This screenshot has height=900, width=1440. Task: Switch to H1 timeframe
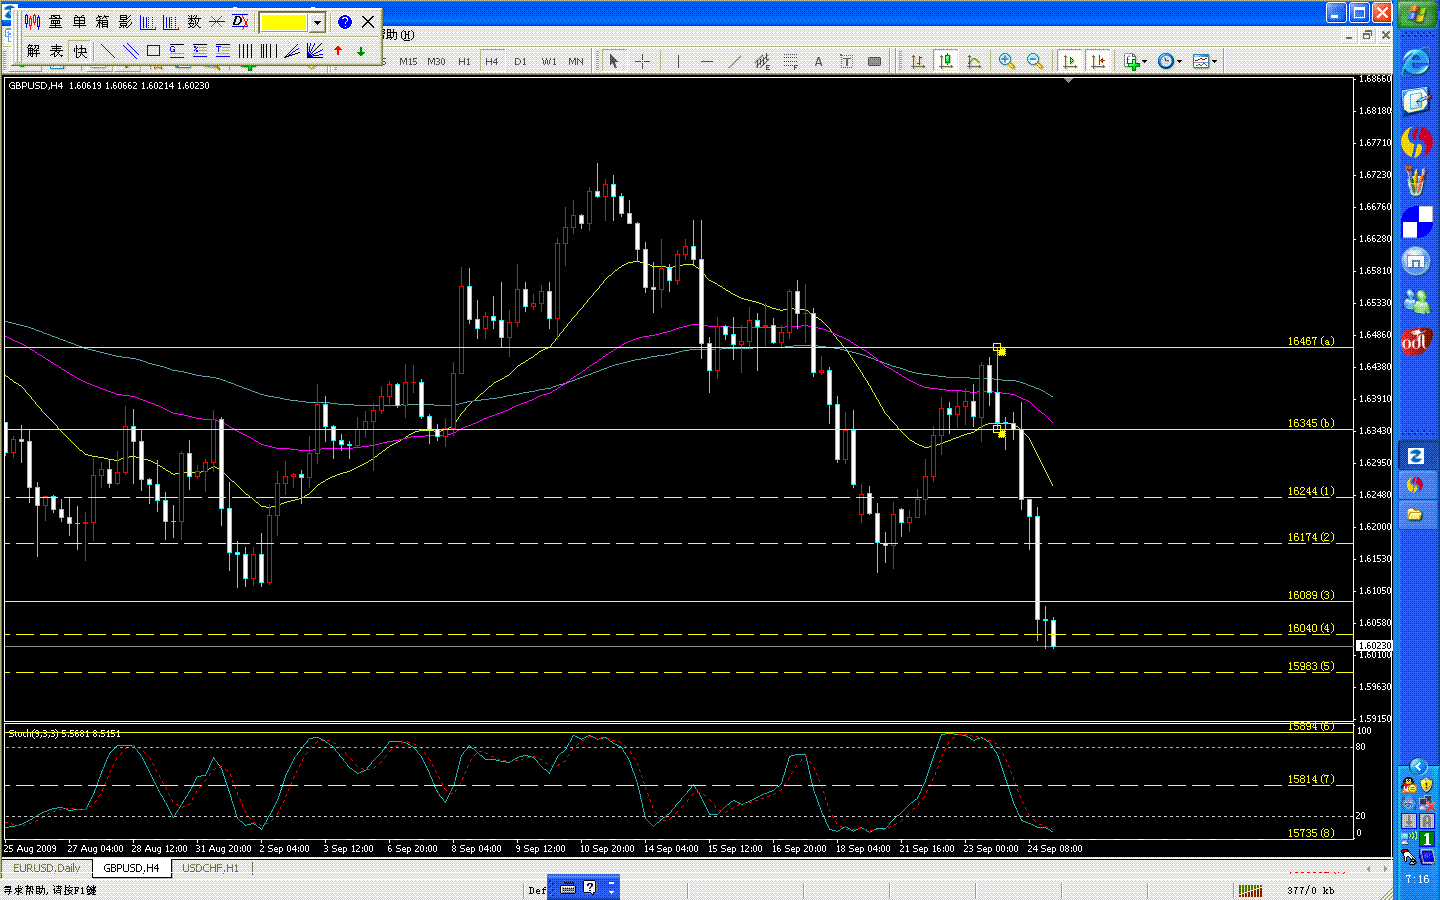pyautogui.click(x=464, y=62)
